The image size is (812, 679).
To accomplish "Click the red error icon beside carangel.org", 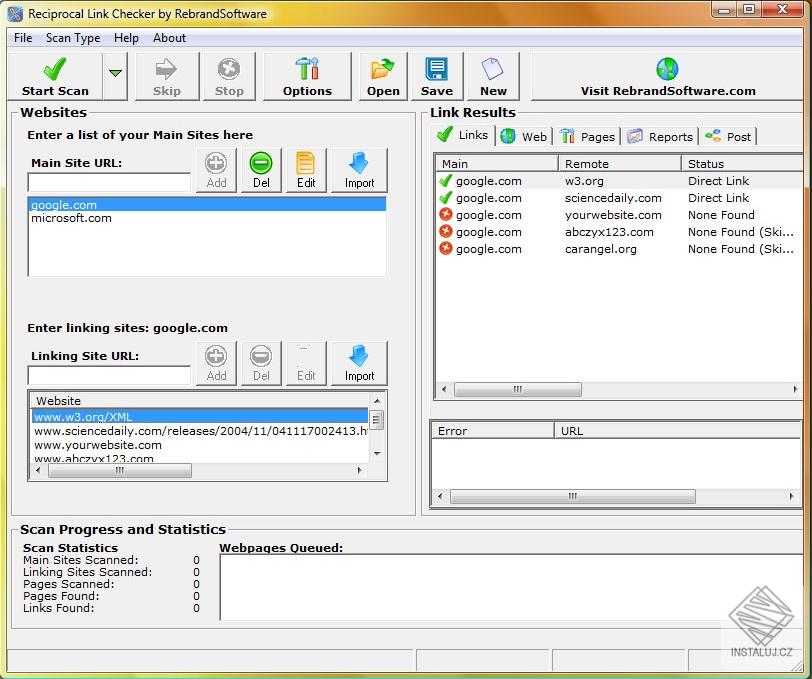I will tap(445, 249).
